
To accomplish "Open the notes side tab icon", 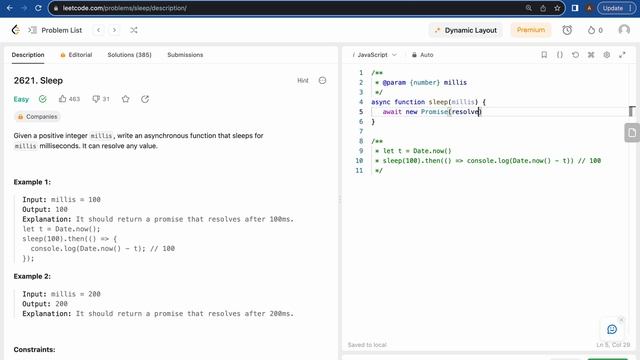I will [632, 133].
